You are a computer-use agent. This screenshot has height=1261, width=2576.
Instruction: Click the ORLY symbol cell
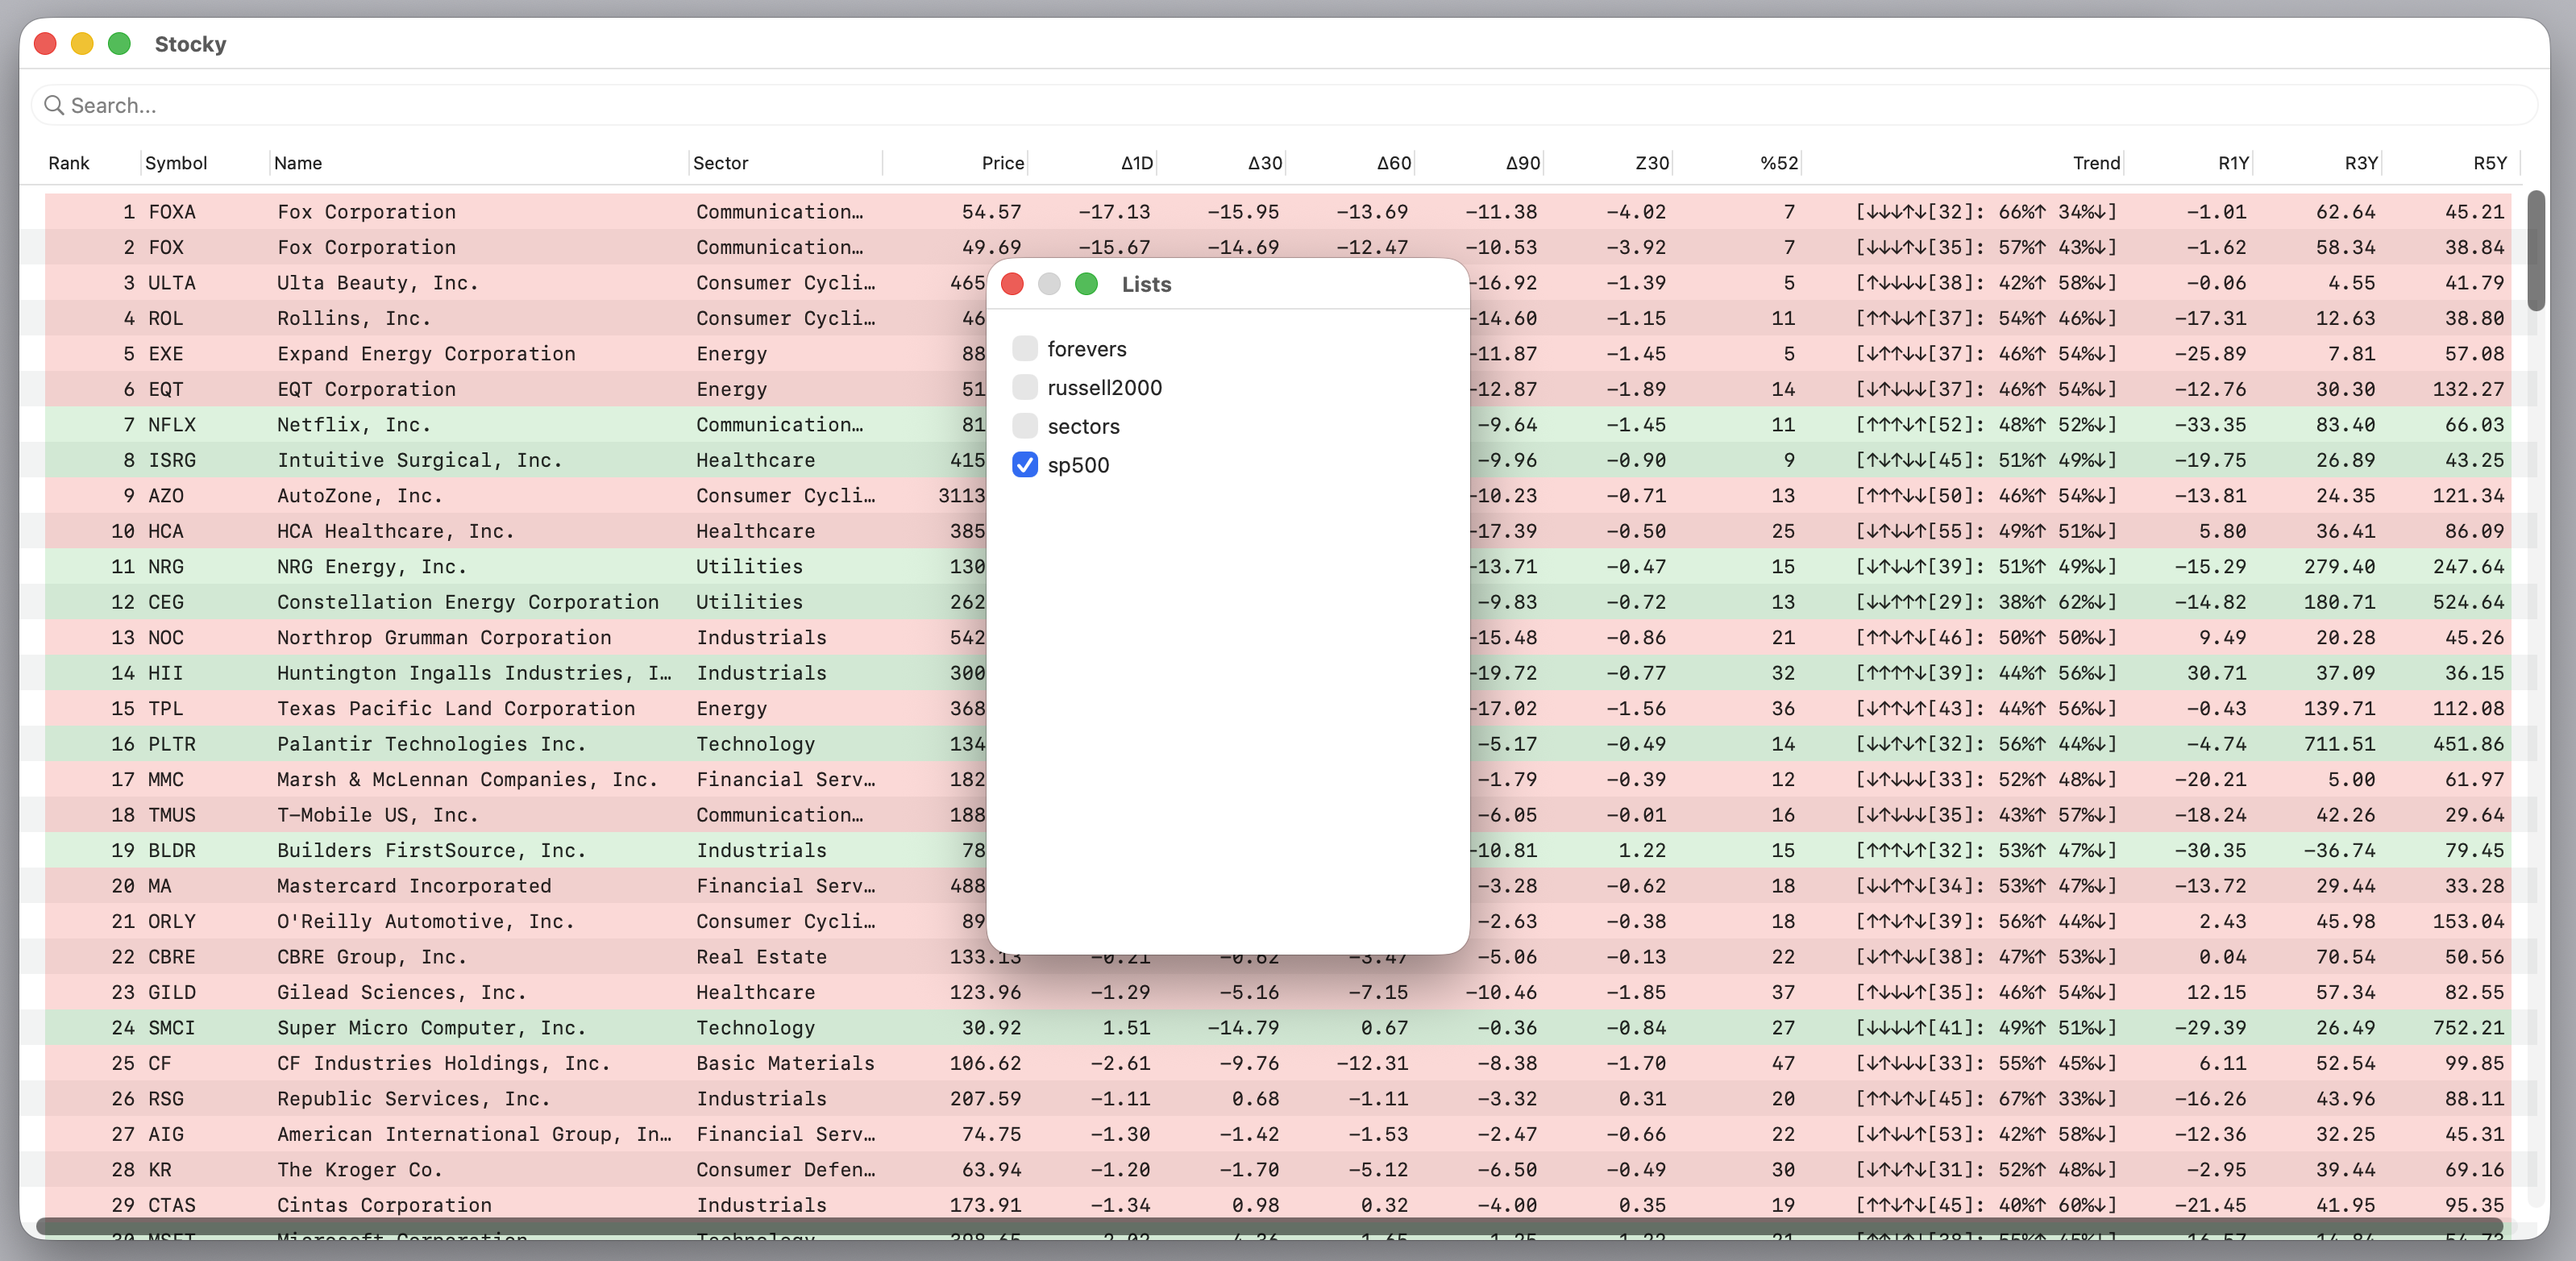tap(172, 922)
